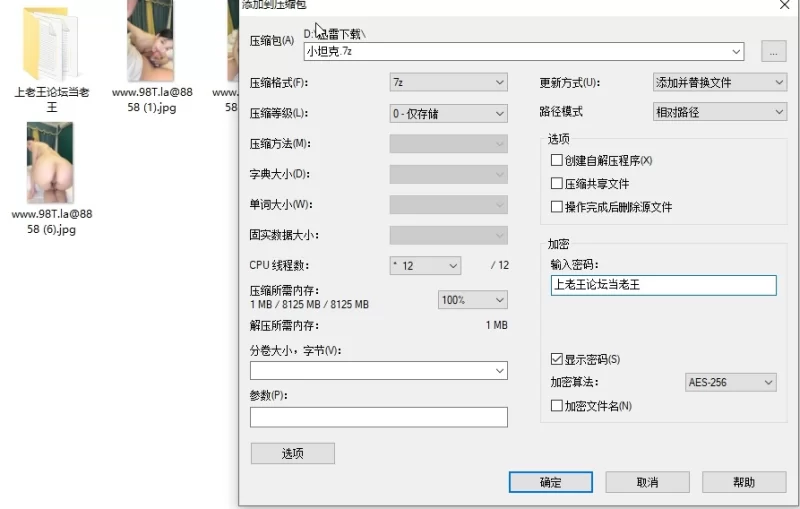Viewport: 800px width, 509px height.
Task: Click the 输入密码 password field
Action: (664, 285)
